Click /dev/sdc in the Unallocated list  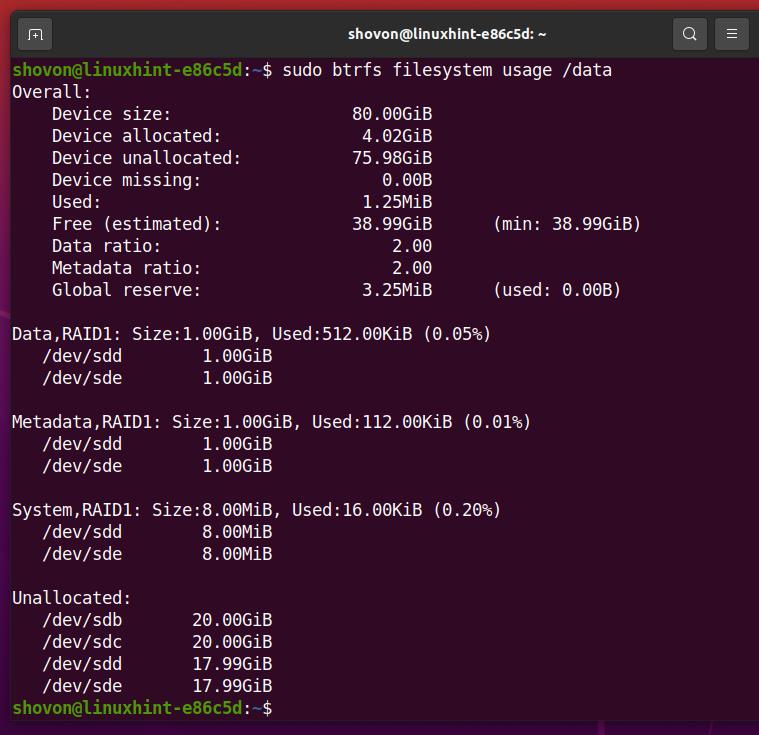pos(82,642)
